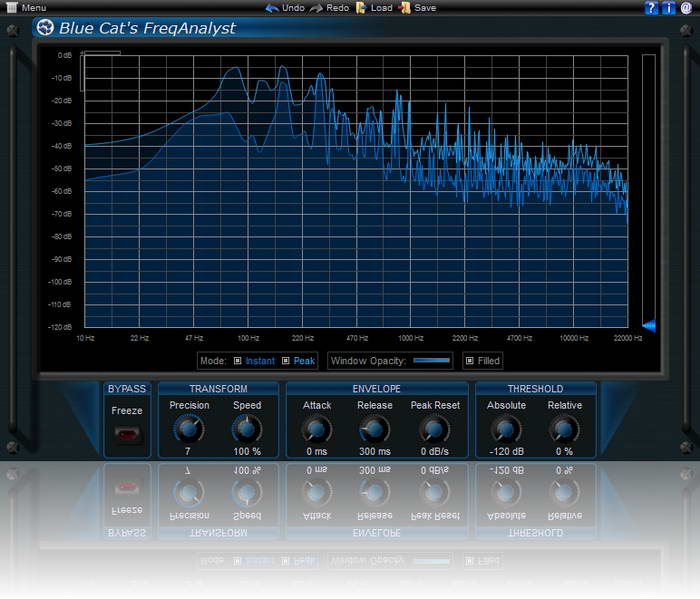Toggle the Freeze bypass button
Screen dimensions: 700x599
point(128,434)
